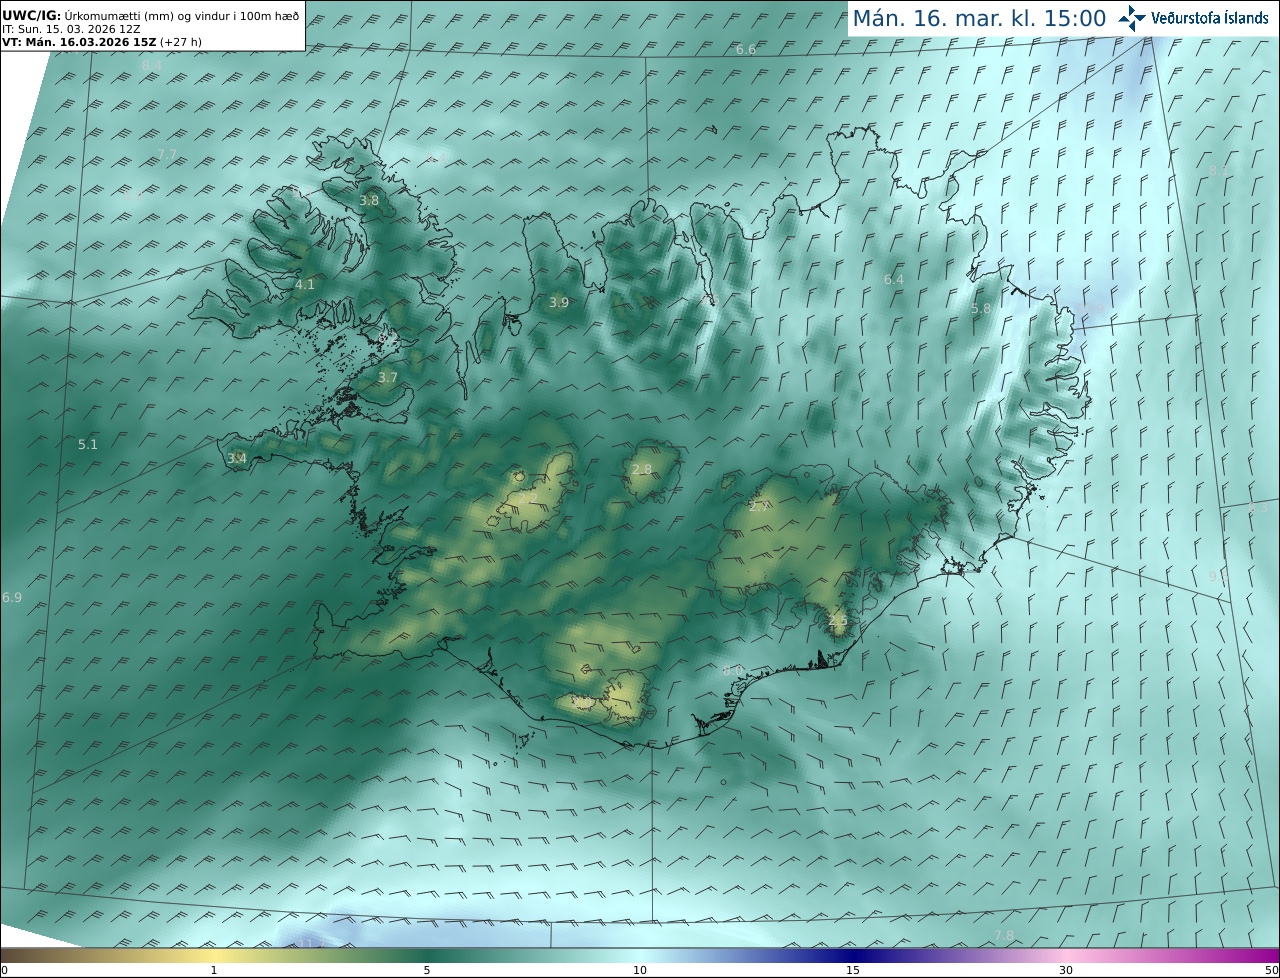Click the 6.6 value near the top
Screen dimensions: 1280x978
click(746, 49)
